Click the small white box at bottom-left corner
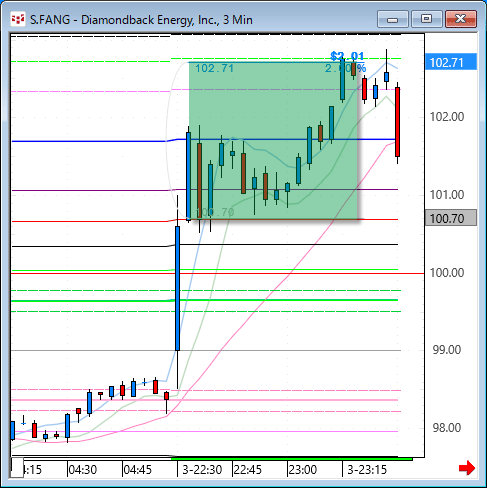Viewport: 487px width, 488px height. coord(17,468)
